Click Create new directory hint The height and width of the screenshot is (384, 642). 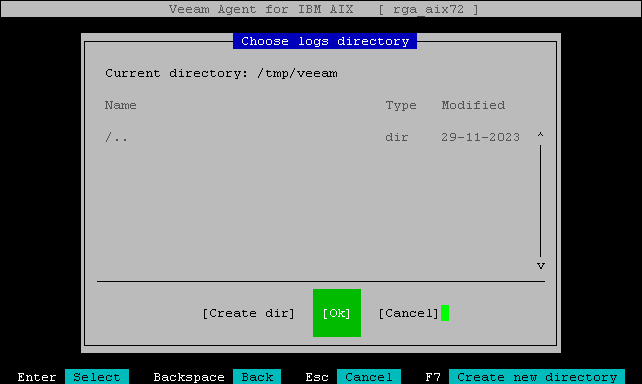pos(537,377)
